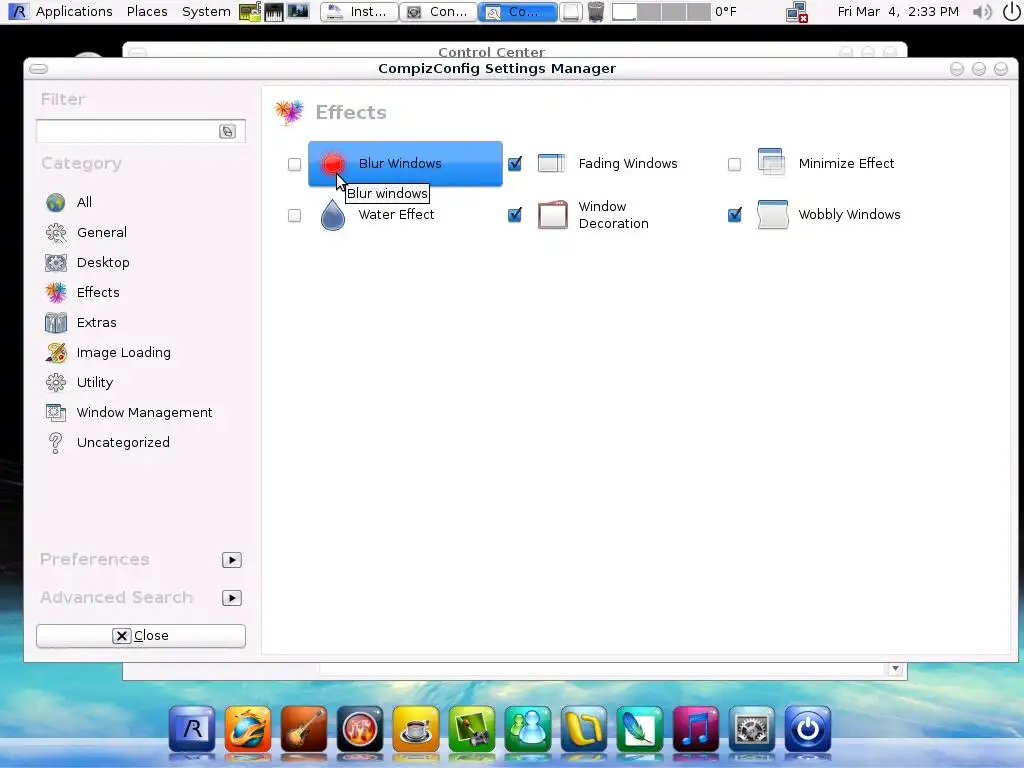Launch the photo and gamepad dock icon
Viewport: 1024px width, 768px height.
[472, 729]
